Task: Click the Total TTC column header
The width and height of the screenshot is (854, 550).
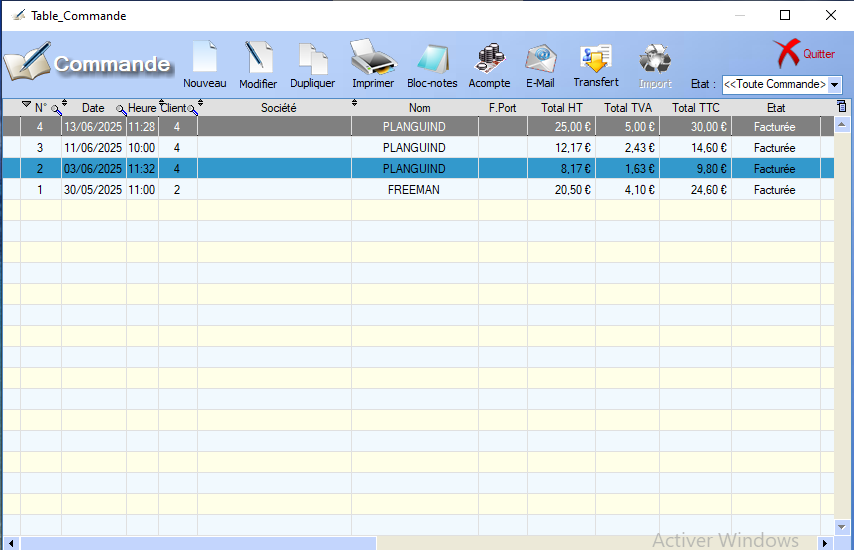Action: pyautogui.click(x=695, y=108)
